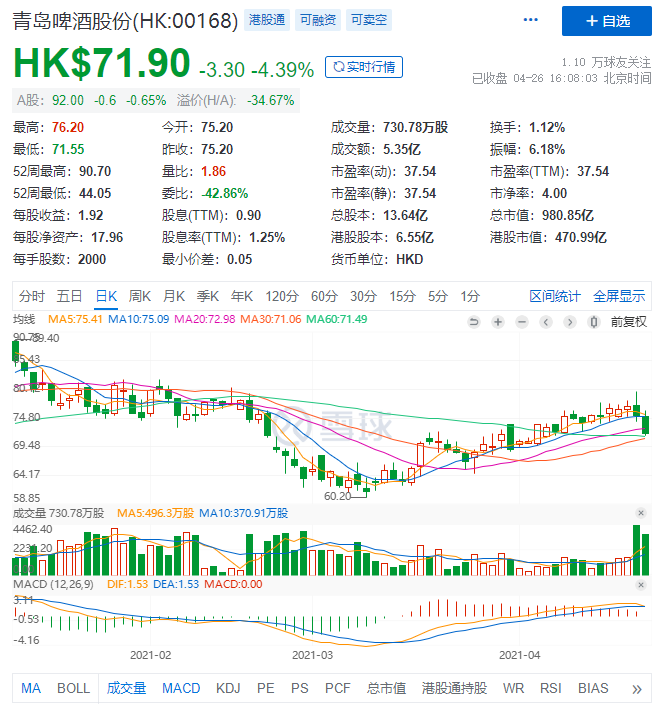
Task: Click the 52周最高 90.70 value
Action: tap(95, 171)
